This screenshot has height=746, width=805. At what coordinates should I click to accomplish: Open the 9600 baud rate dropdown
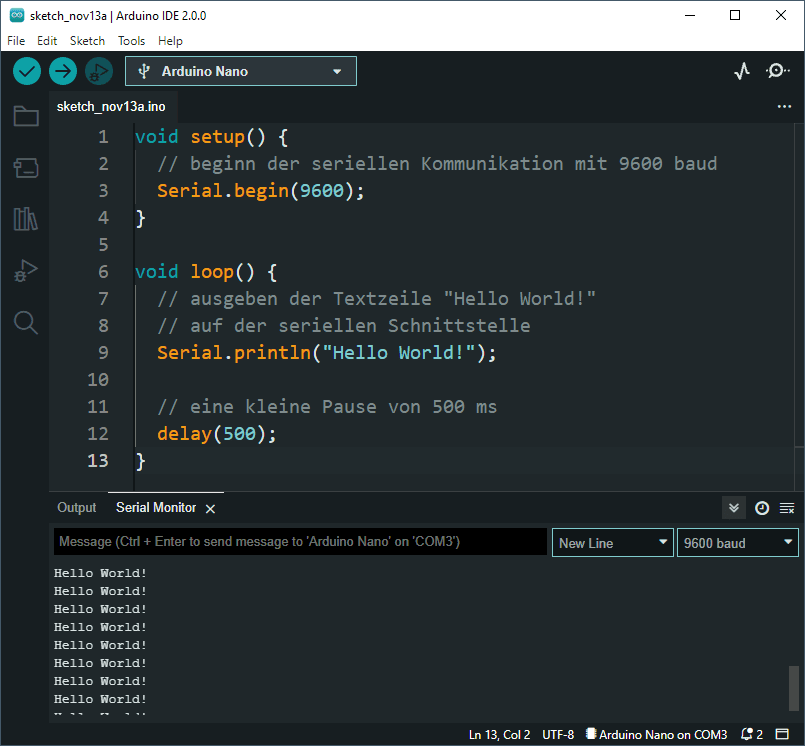pos(737,543)
